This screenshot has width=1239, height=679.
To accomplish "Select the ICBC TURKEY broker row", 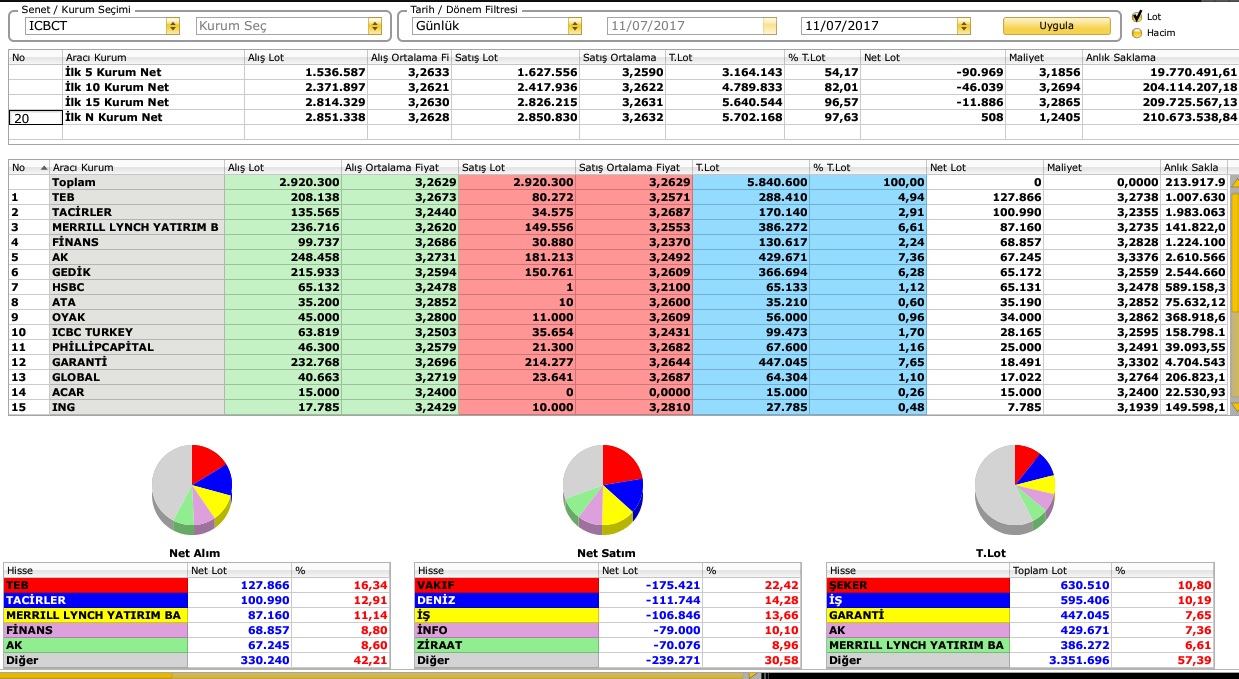I will (x=618, y=333).
